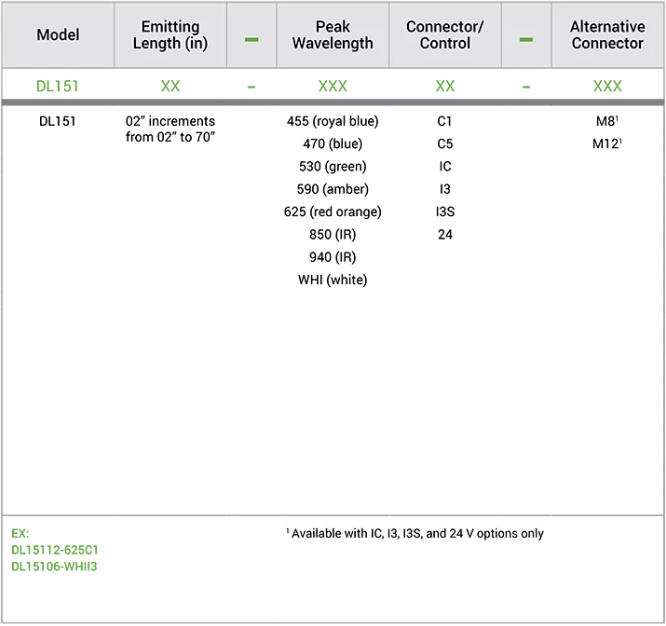Select the 455 (royal blue) wavelength
Viewport: 666px width, 626px height.
[332, 122]
